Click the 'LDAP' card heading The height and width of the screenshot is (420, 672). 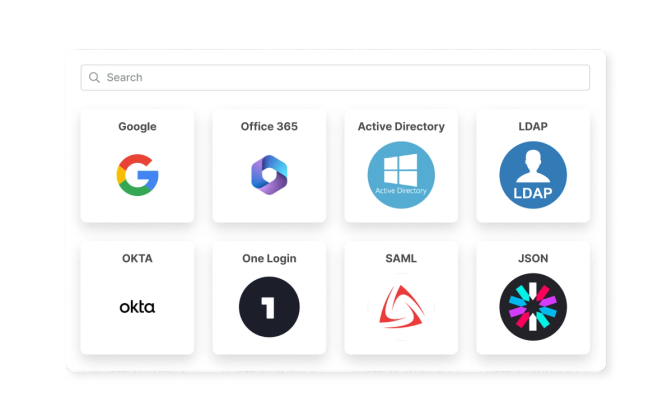(x=533, y=126)
